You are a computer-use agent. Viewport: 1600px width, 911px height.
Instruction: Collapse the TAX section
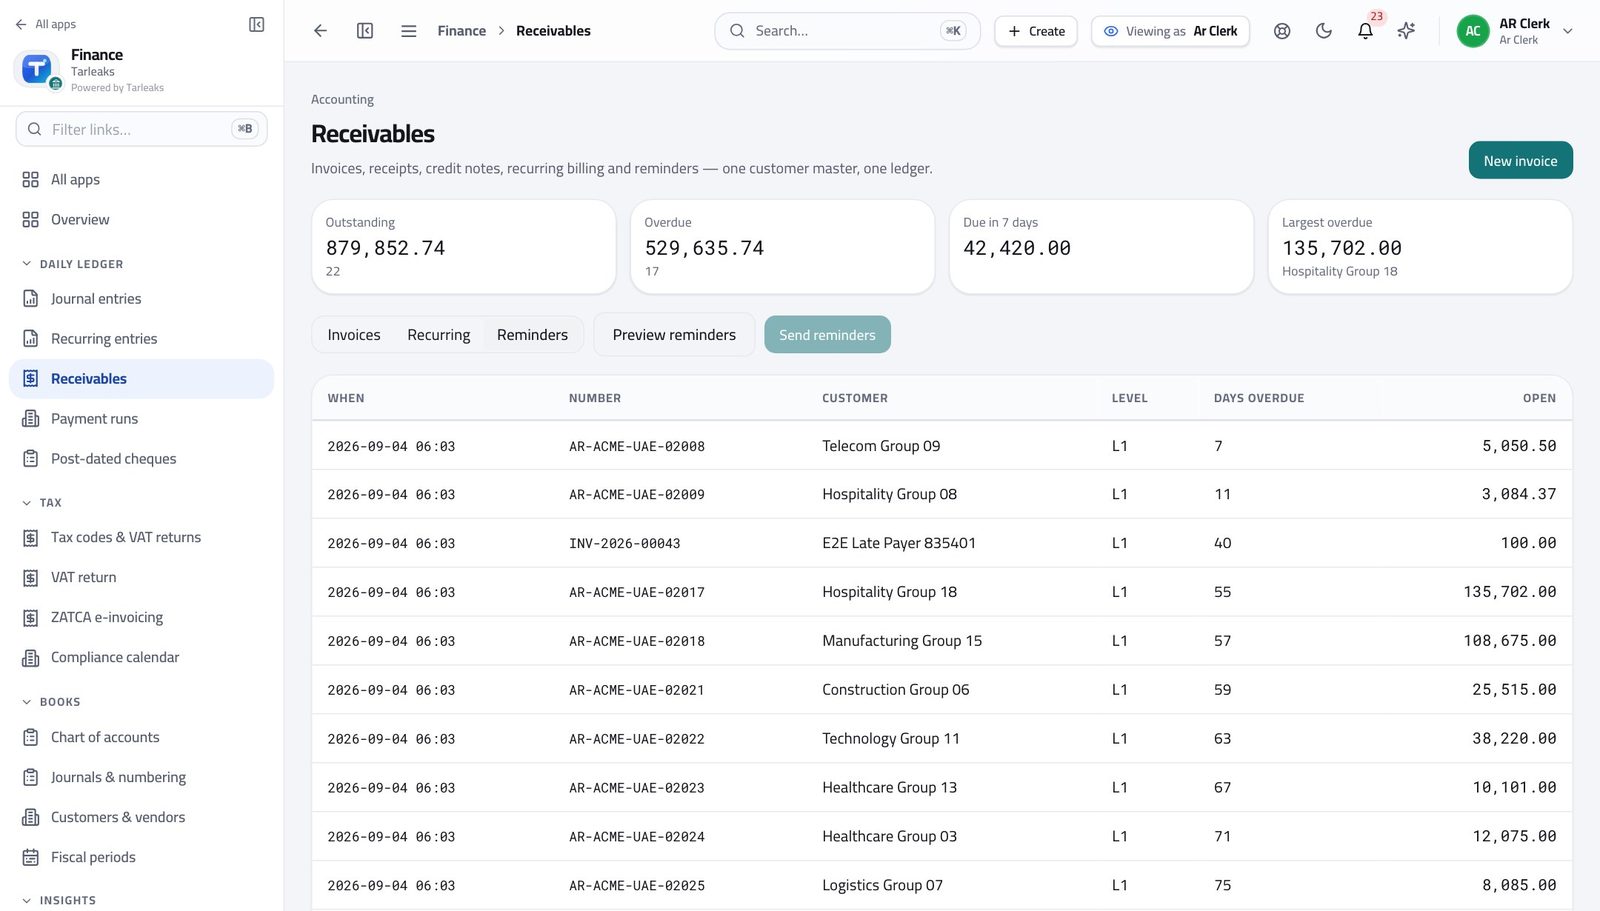point(42,503)
